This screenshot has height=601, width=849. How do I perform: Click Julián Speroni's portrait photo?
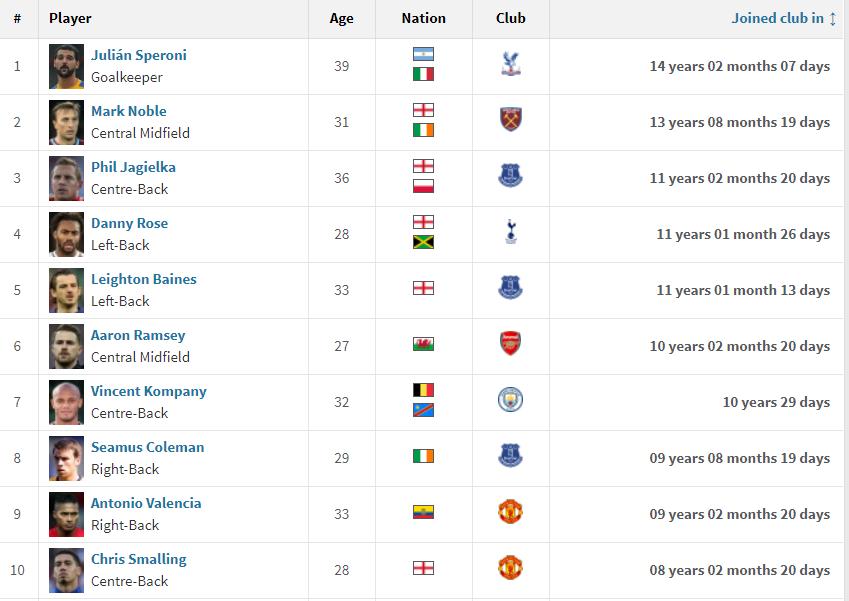[x=67, y=66]
